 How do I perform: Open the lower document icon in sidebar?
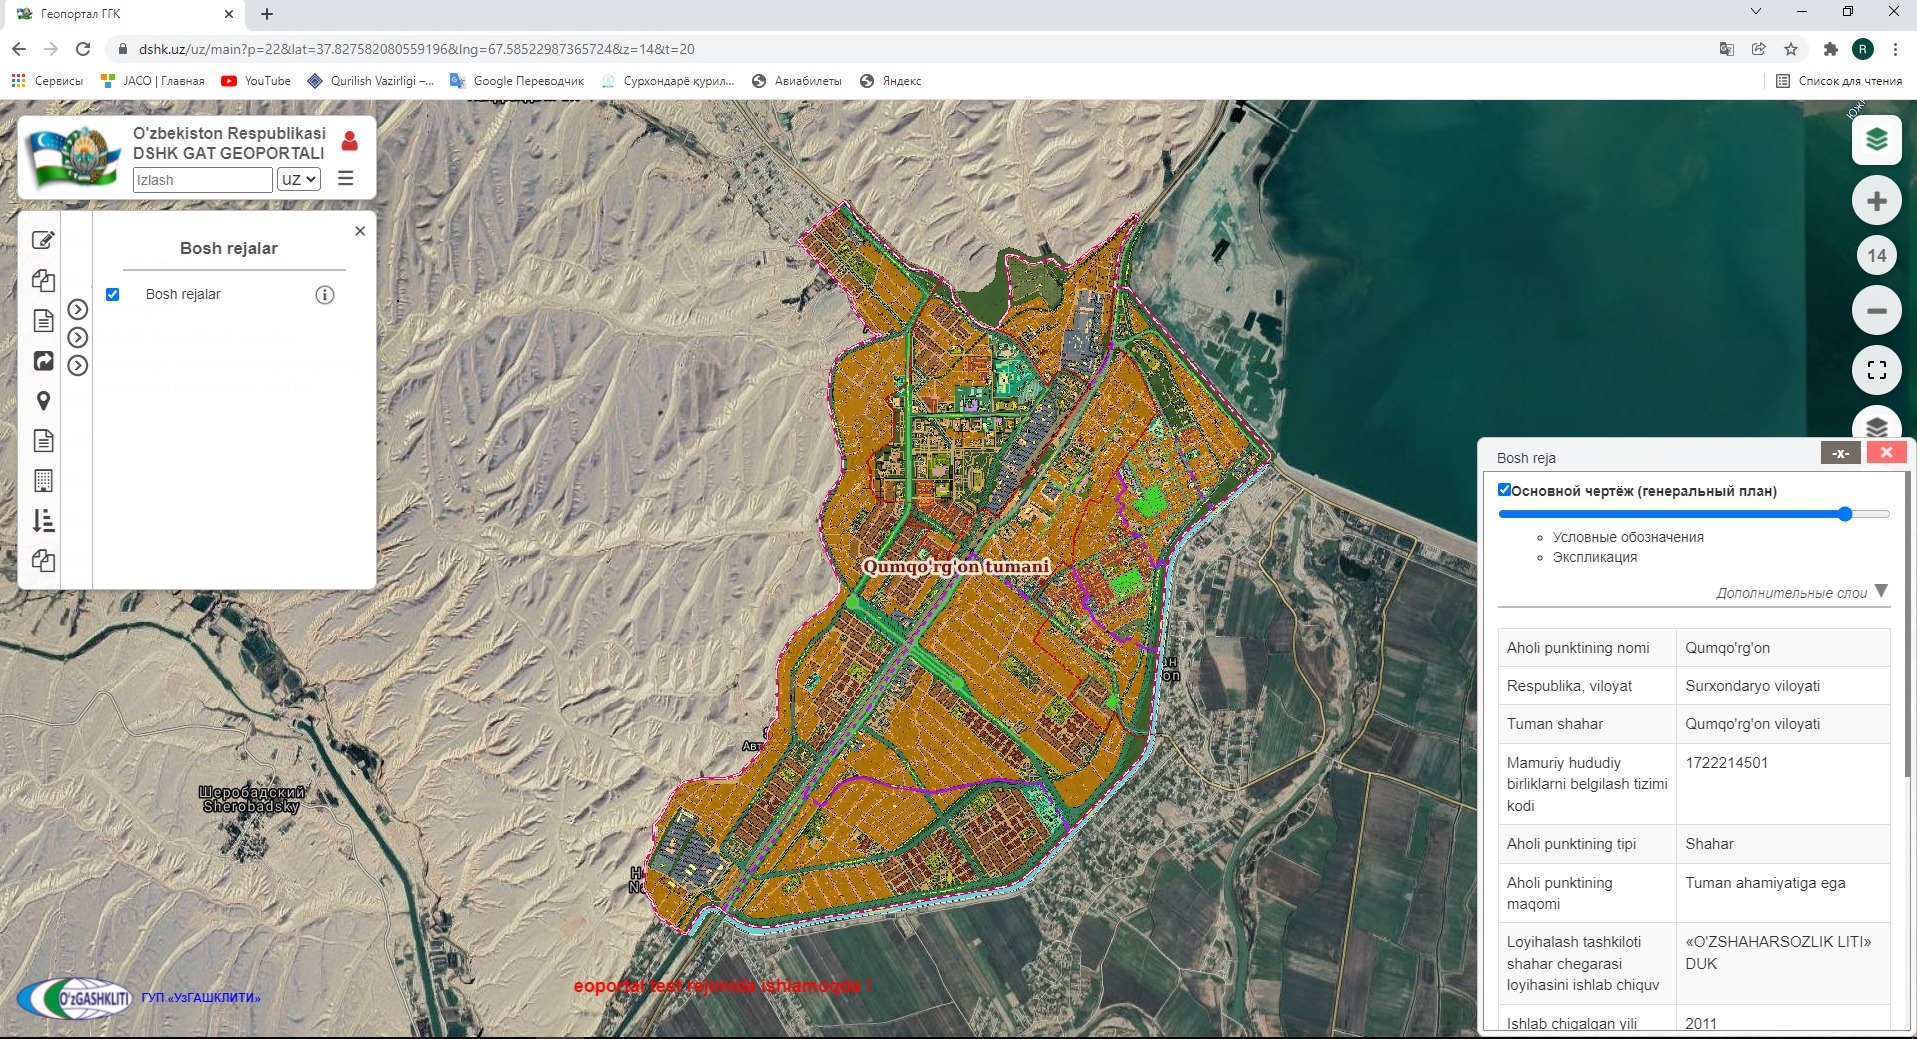(43, 441)
